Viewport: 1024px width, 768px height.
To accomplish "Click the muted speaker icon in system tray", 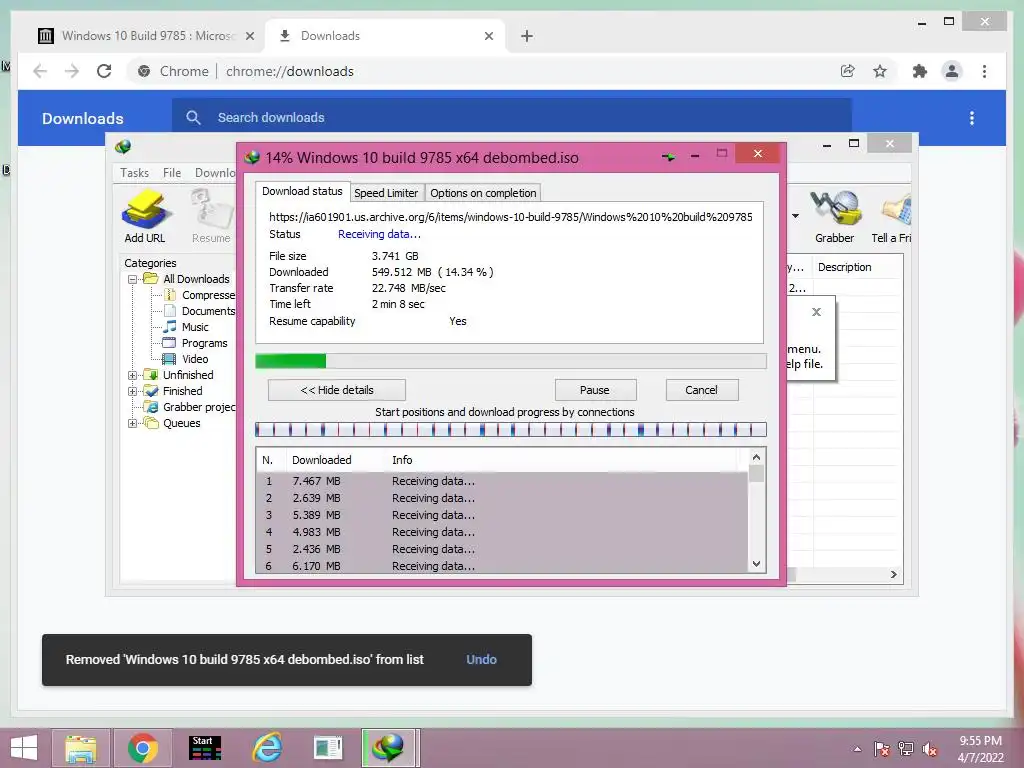I will click(929, 749).
